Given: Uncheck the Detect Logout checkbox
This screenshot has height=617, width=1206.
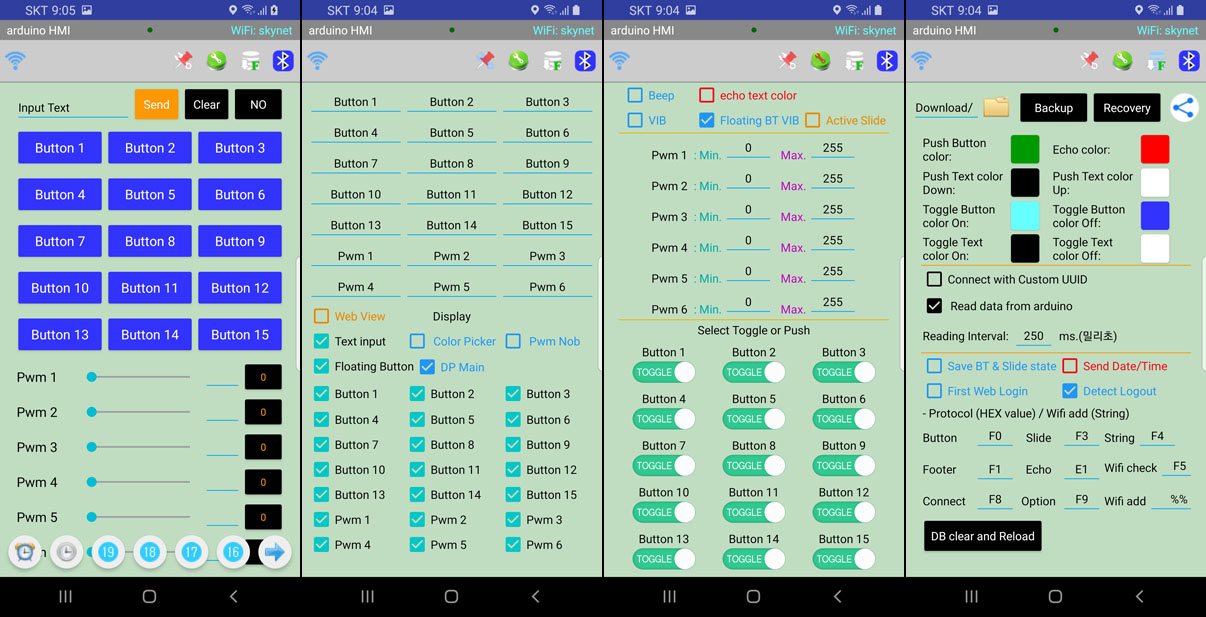Looking at the screenshot, I should 1070,391.
